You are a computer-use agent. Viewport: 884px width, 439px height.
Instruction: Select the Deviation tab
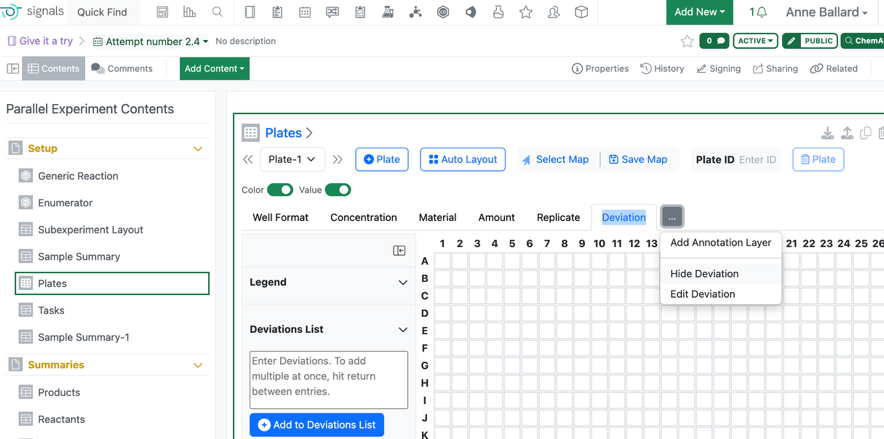pos(624,218)
